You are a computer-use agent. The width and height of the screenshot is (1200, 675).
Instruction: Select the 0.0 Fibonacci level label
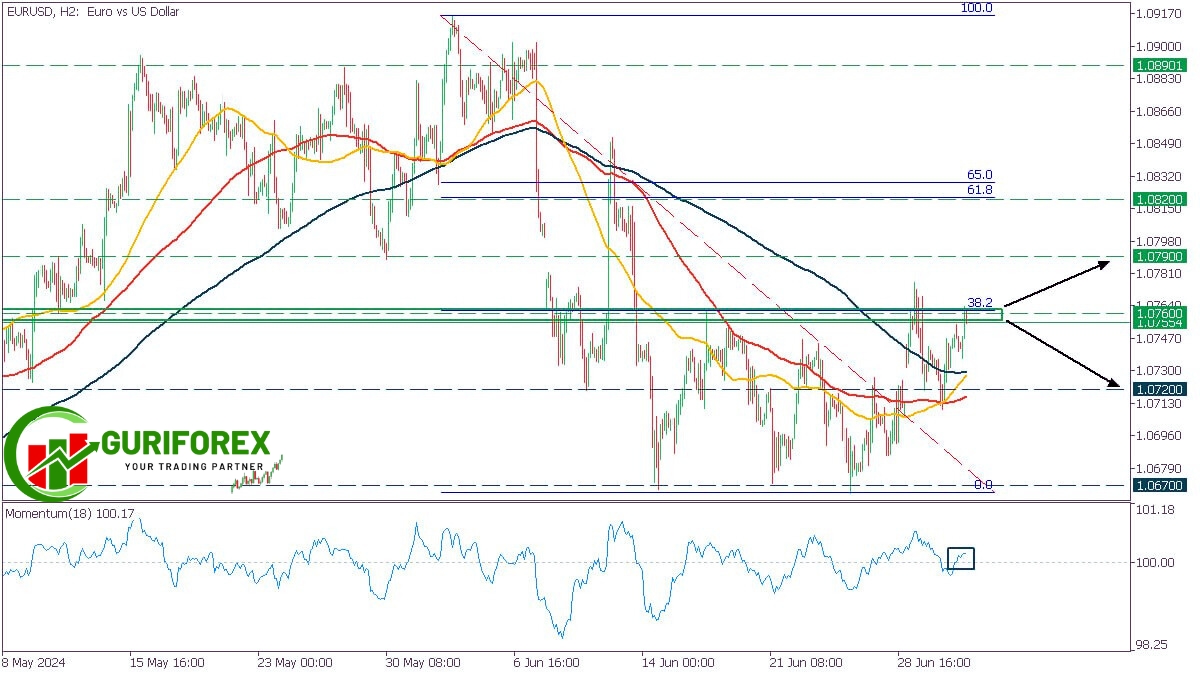983,484
